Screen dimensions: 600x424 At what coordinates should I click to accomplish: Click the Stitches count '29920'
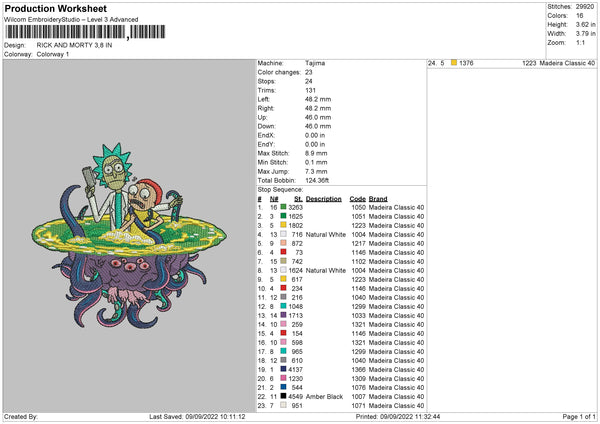click(585, 7)
